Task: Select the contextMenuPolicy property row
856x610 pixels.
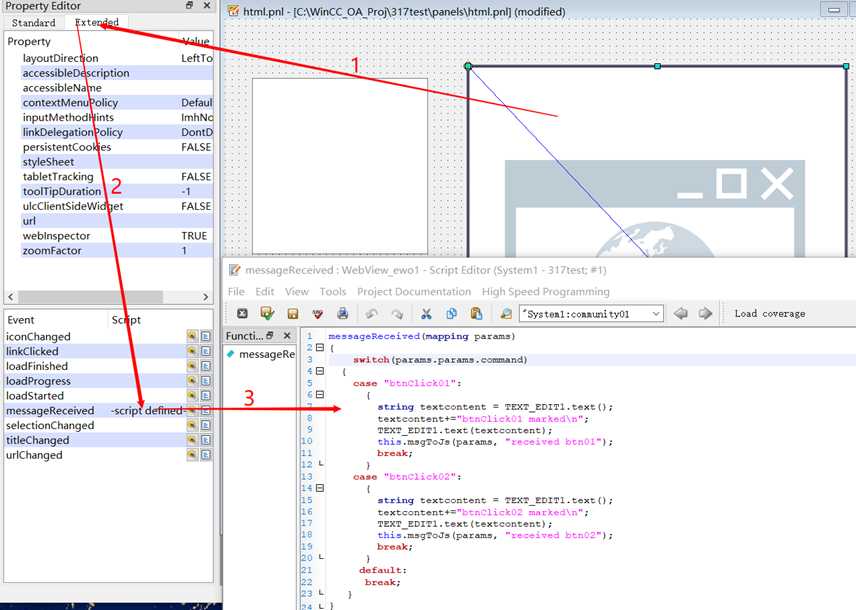Action: point(117,103)
